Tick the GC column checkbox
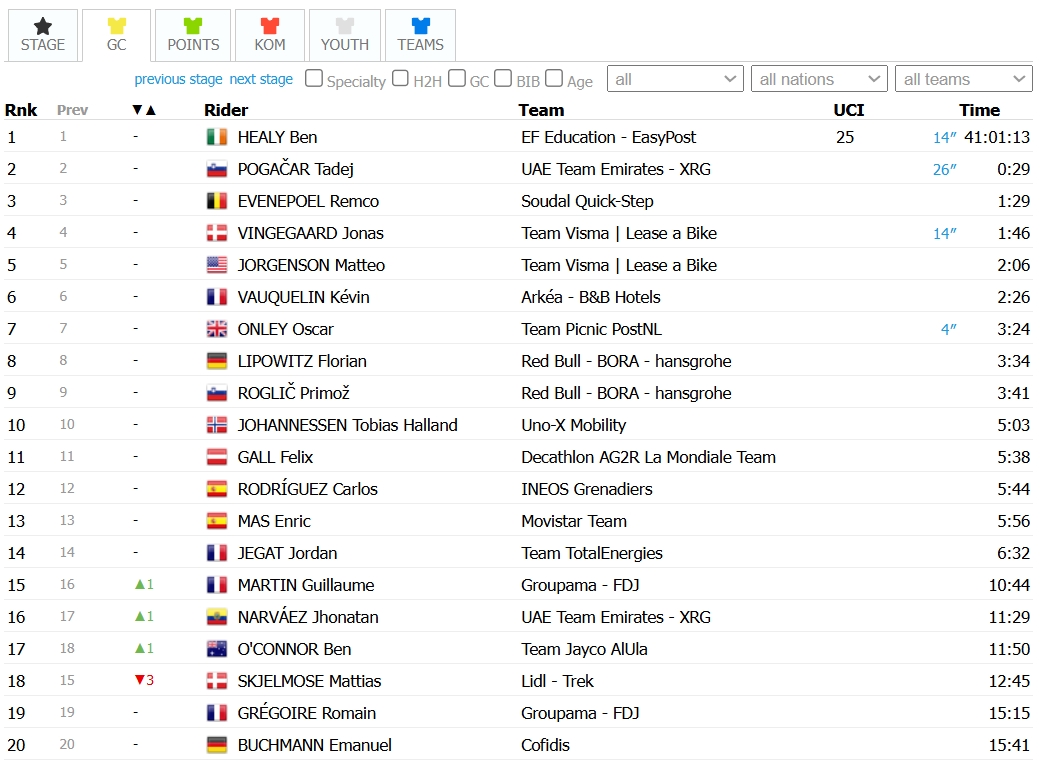Viewport: 1051px width, 762px height. (x=456, y=78)
